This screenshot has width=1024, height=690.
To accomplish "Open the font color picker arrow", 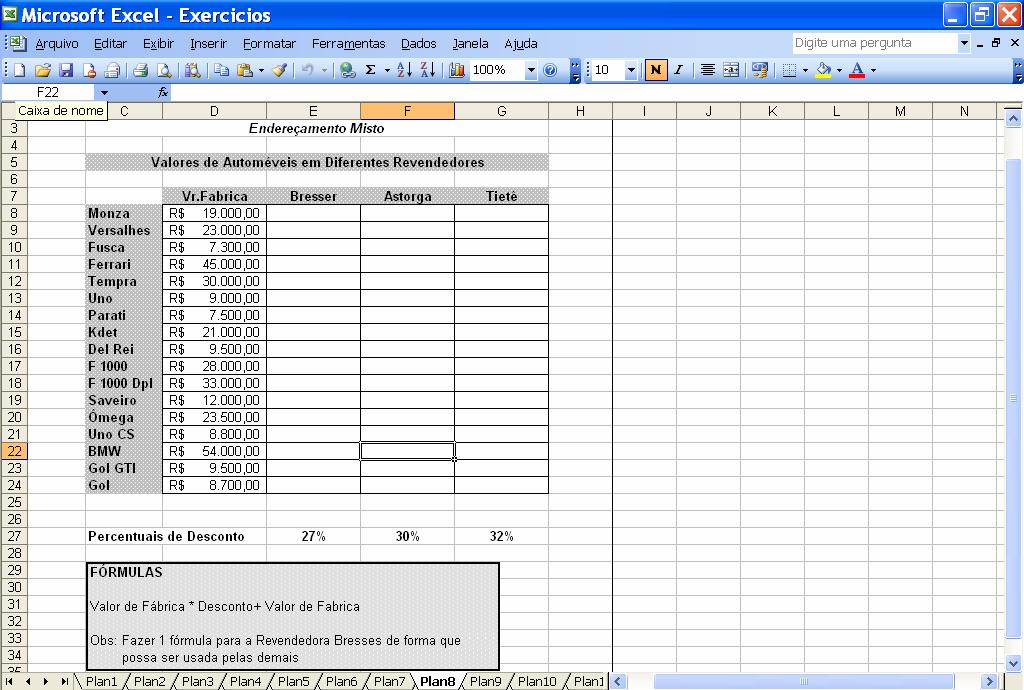I will pos(872,69).
